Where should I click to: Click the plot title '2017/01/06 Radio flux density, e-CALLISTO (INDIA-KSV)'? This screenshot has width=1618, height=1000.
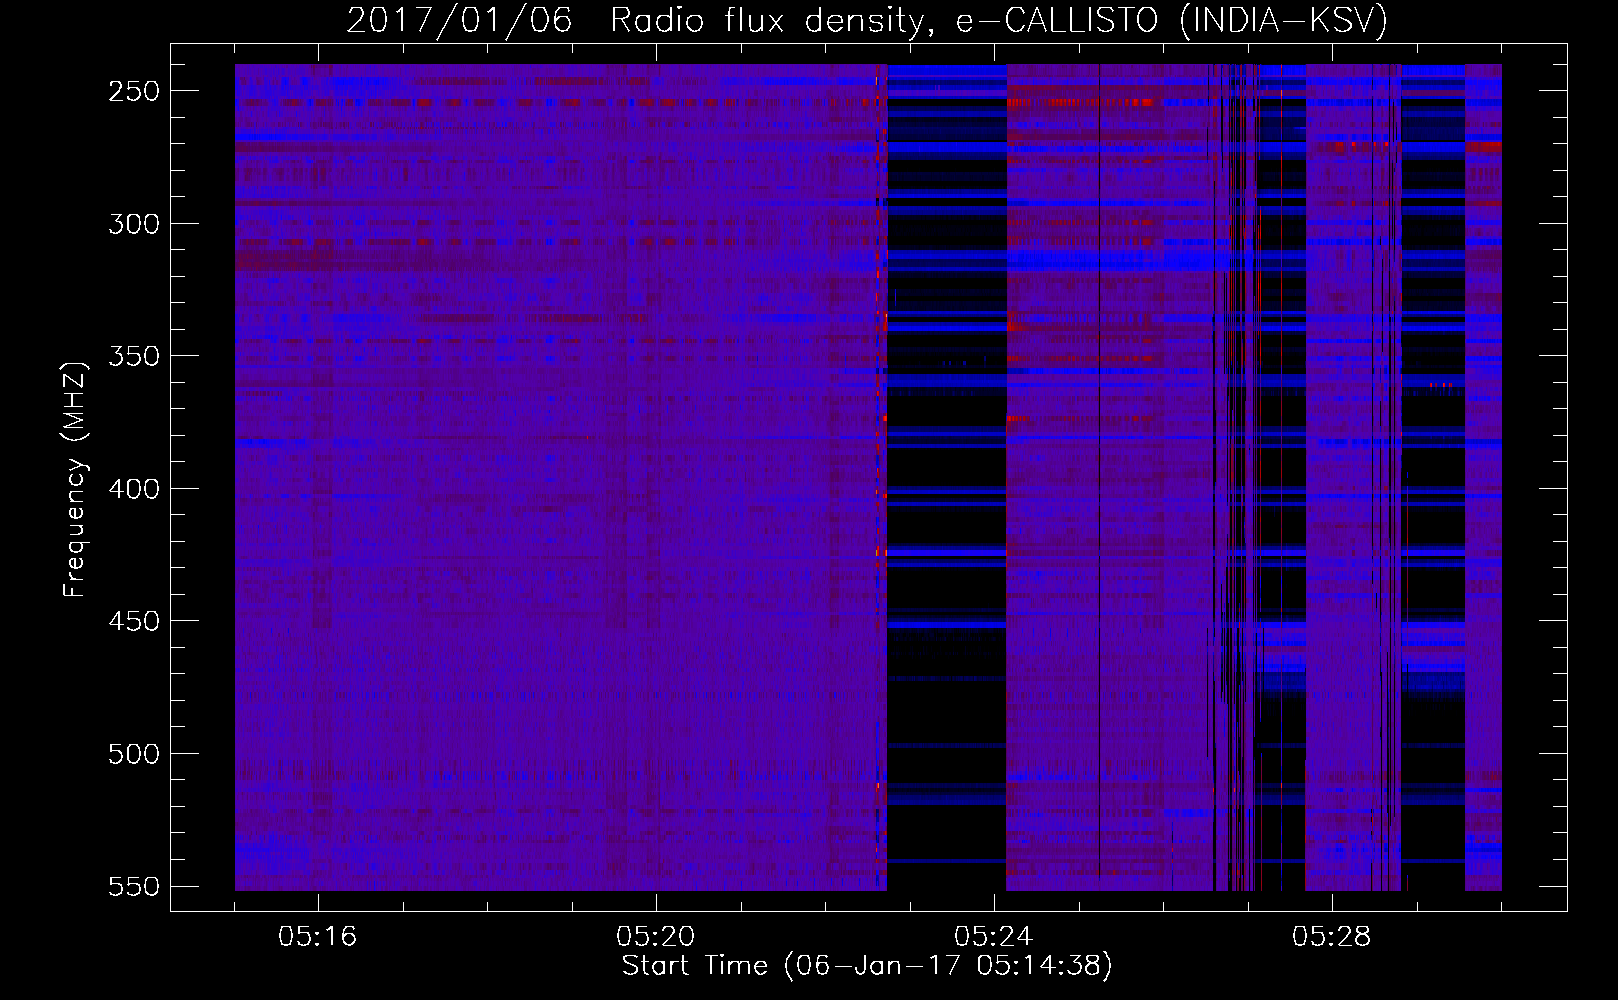tap(867, 20)
